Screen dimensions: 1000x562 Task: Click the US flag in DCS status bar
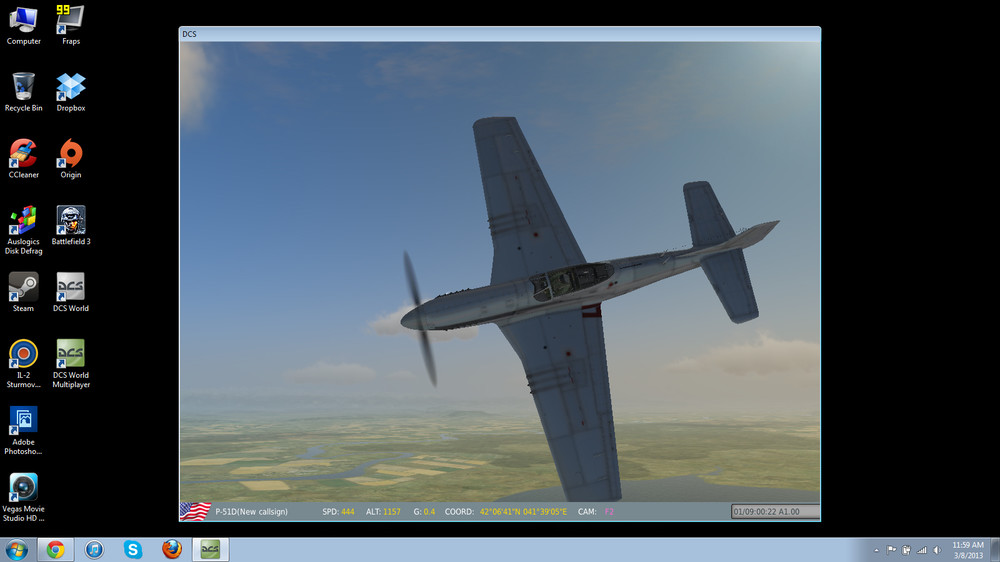point(195,511)
